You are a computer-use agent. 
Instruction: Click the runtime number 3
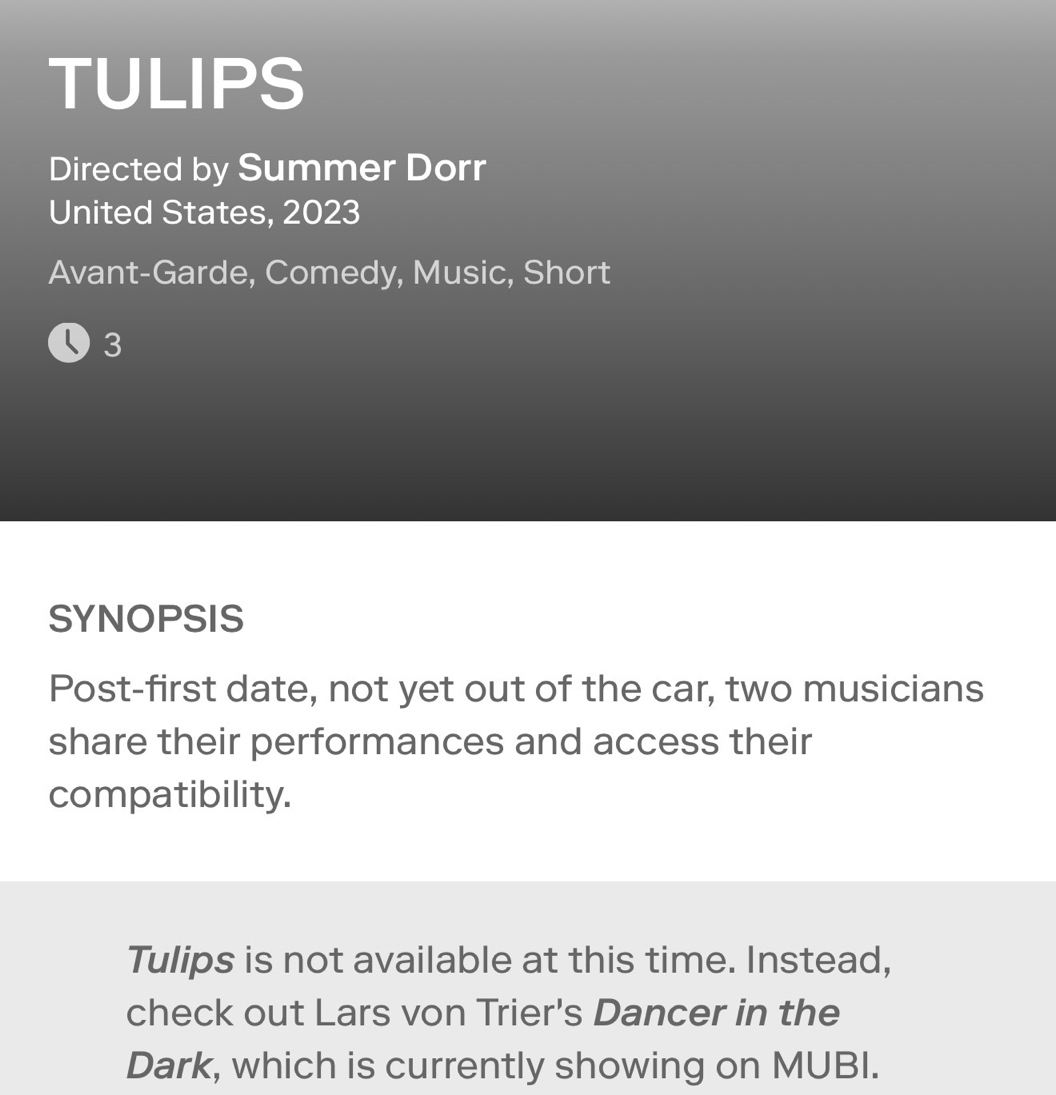[x=112, y=345]
